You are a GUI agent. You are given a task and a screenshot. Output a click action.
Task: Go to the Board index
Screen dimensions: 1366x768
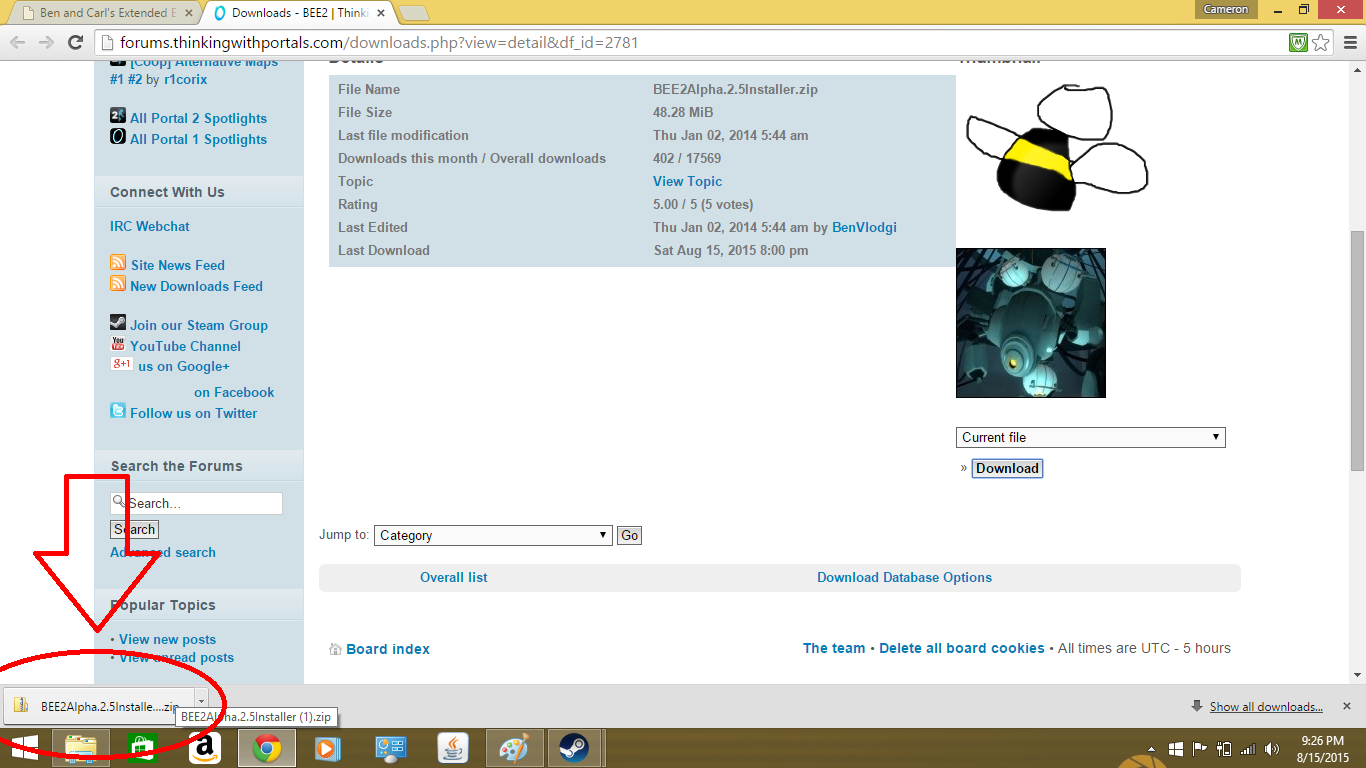point(388,649)
